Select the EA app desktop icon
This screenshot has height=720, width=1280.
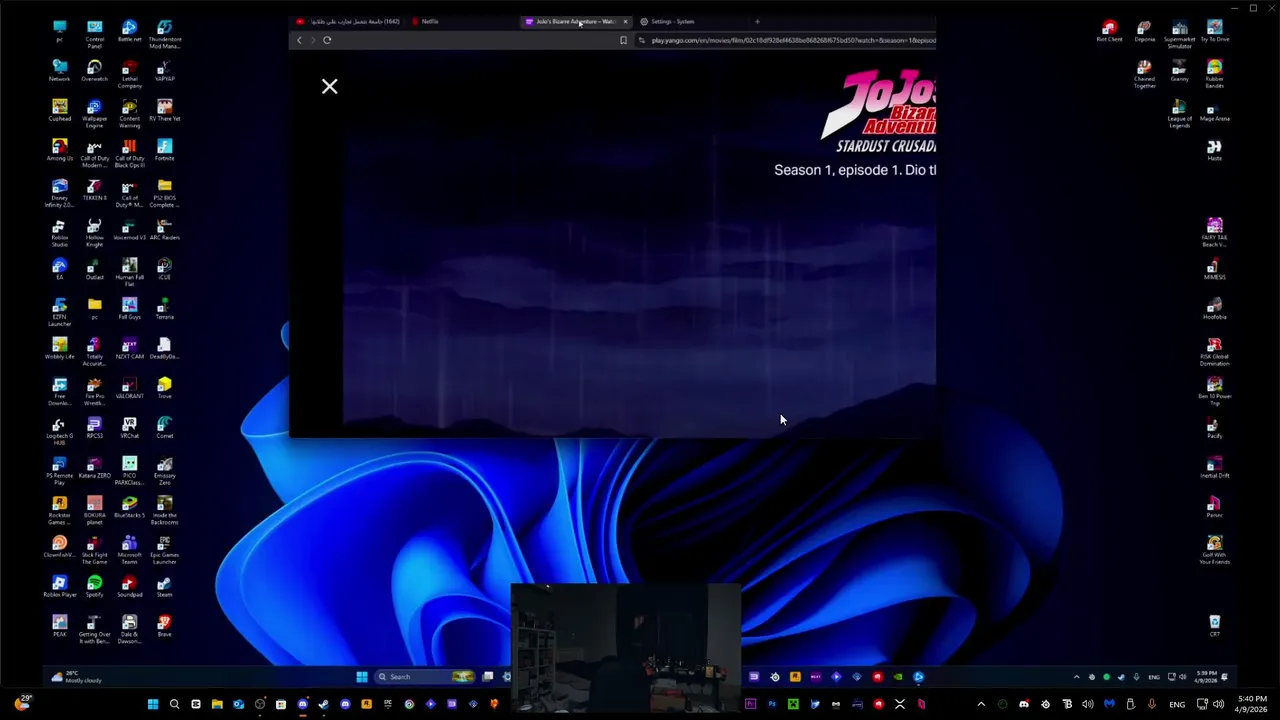click(59, 269)
